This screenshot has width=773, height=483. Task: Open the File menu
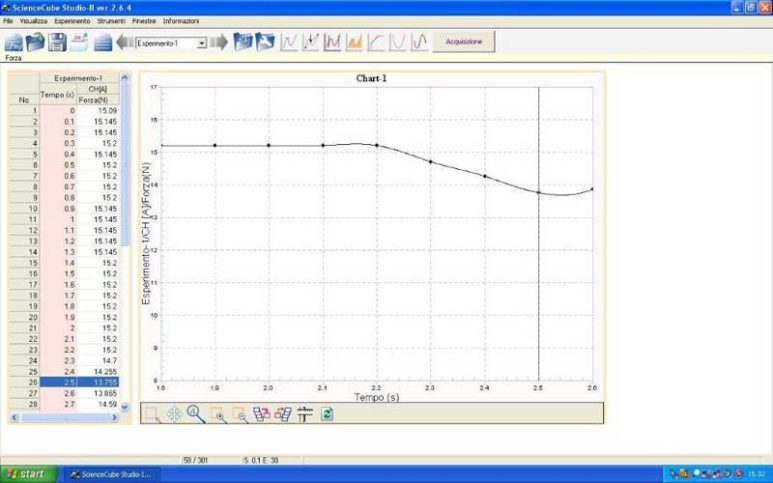8,21
